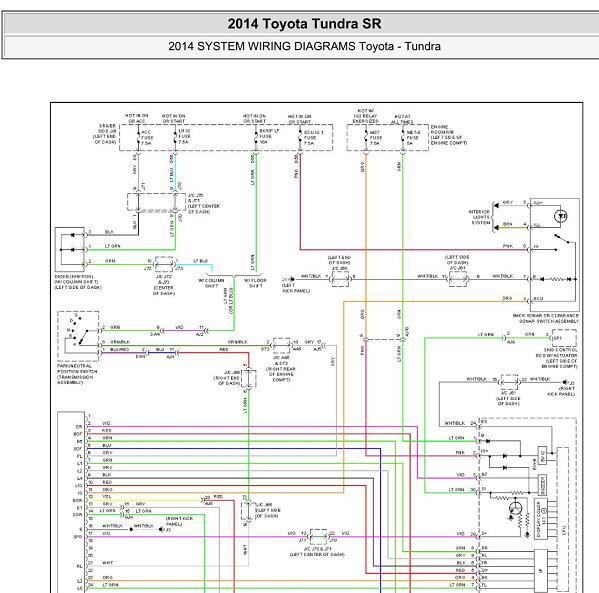
Task: Click the "WHT" wire label at pin 21
Action: [x=108, y=563]
